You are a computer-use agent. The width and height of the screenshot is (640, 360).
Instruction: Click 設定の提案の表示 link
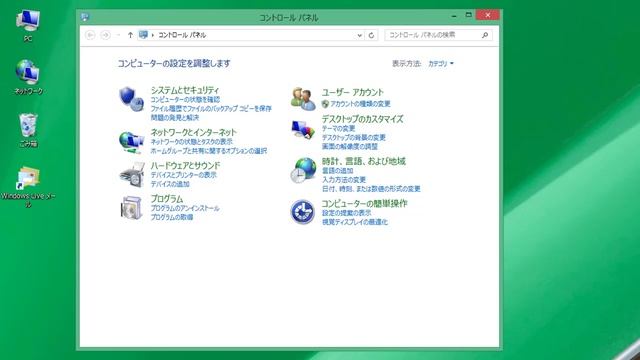click(347, 213)
